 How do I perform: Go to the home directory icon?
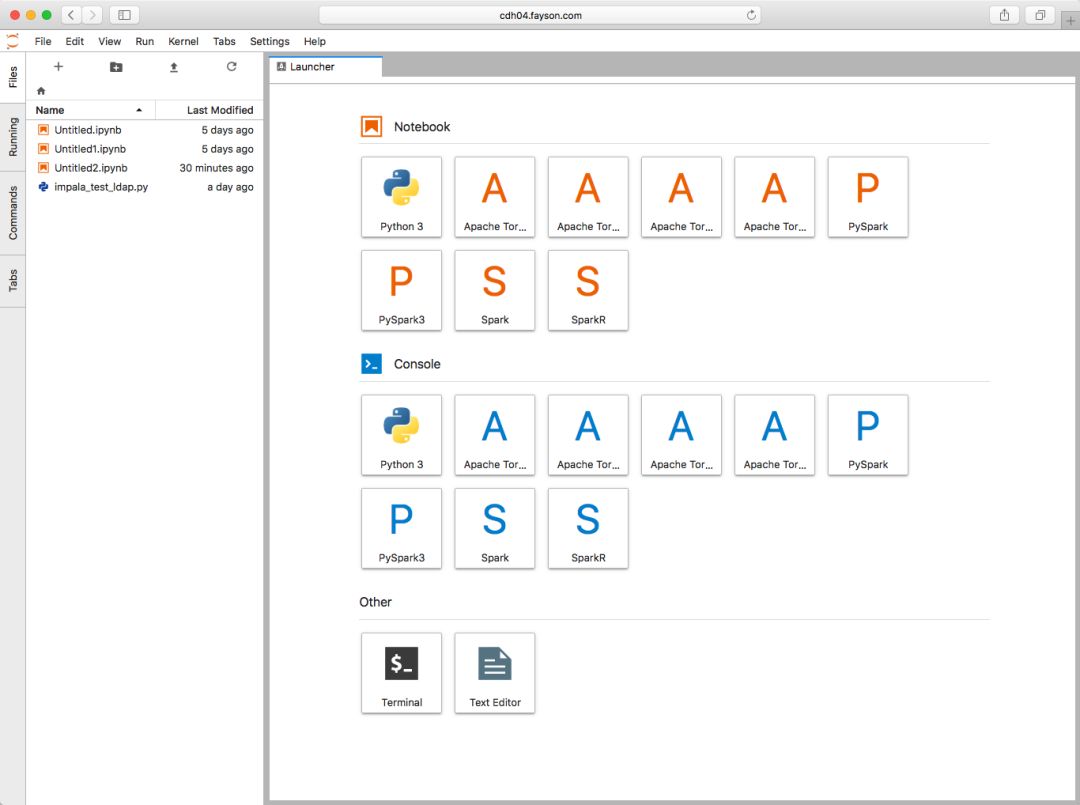(41, 90)
